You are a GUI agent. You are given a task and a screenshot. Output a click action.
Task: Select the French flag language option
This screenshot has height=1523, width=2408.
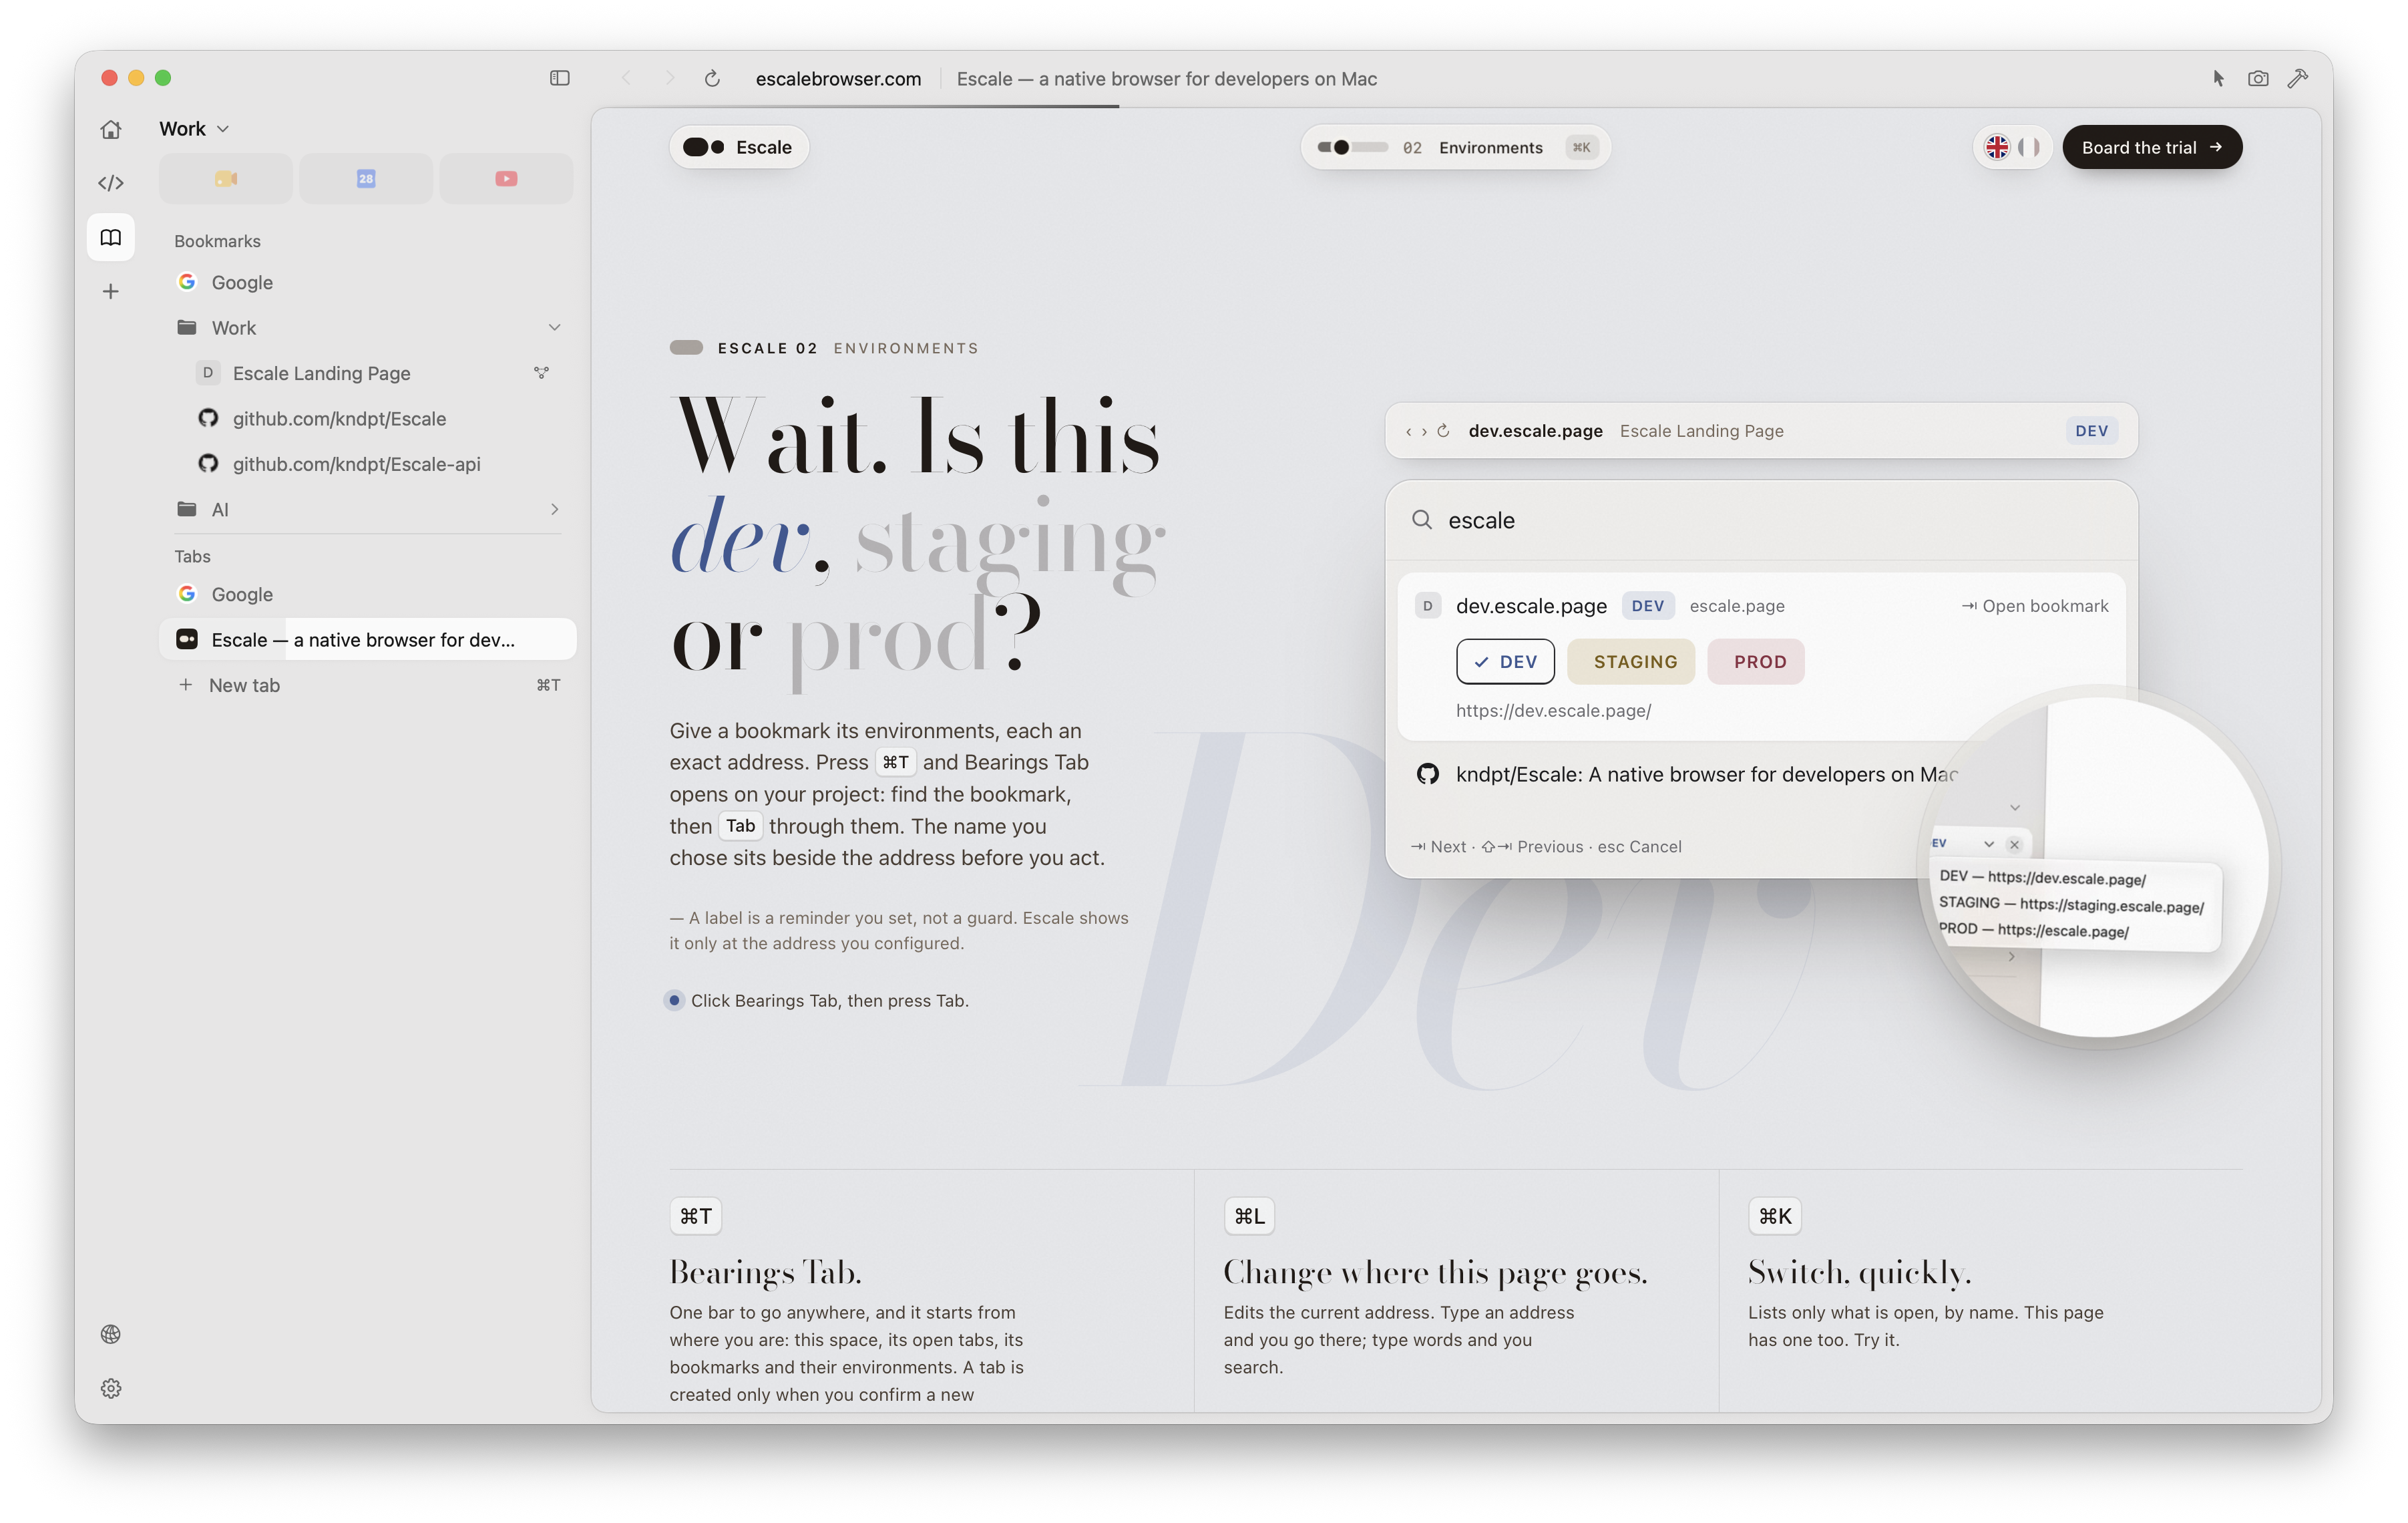pos(2028,147)
